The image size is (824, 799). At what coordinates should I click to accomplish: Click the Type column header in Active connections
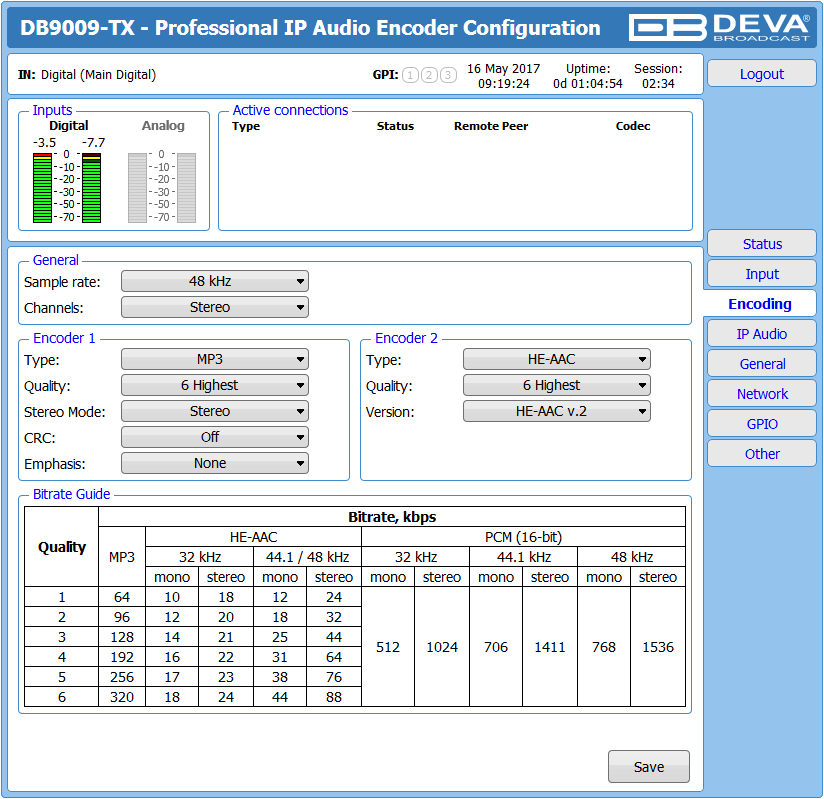point(246,126)
